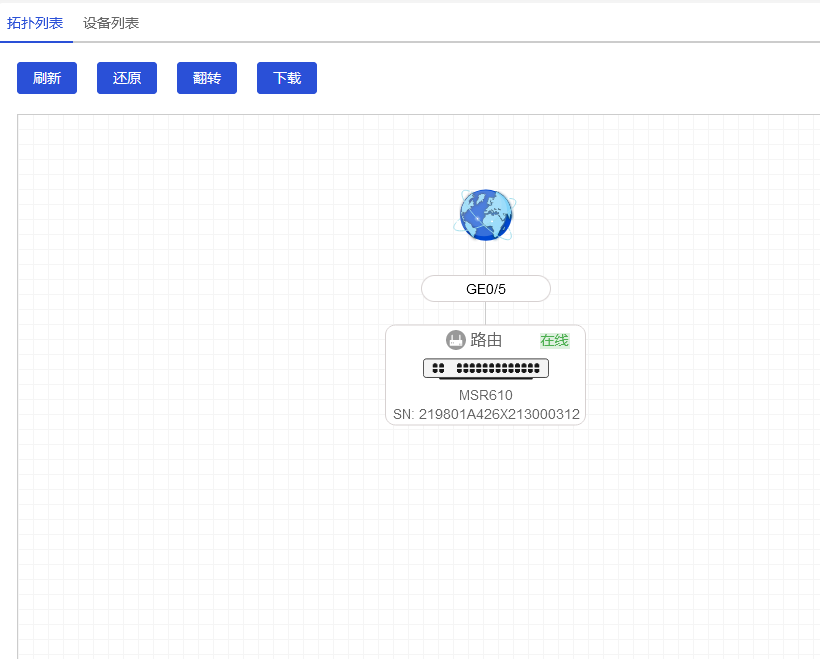Image resolution: width=820 pixels, height=659 pixels.
Task: Click the line between GE0/5 and router card
Action: 486,313
